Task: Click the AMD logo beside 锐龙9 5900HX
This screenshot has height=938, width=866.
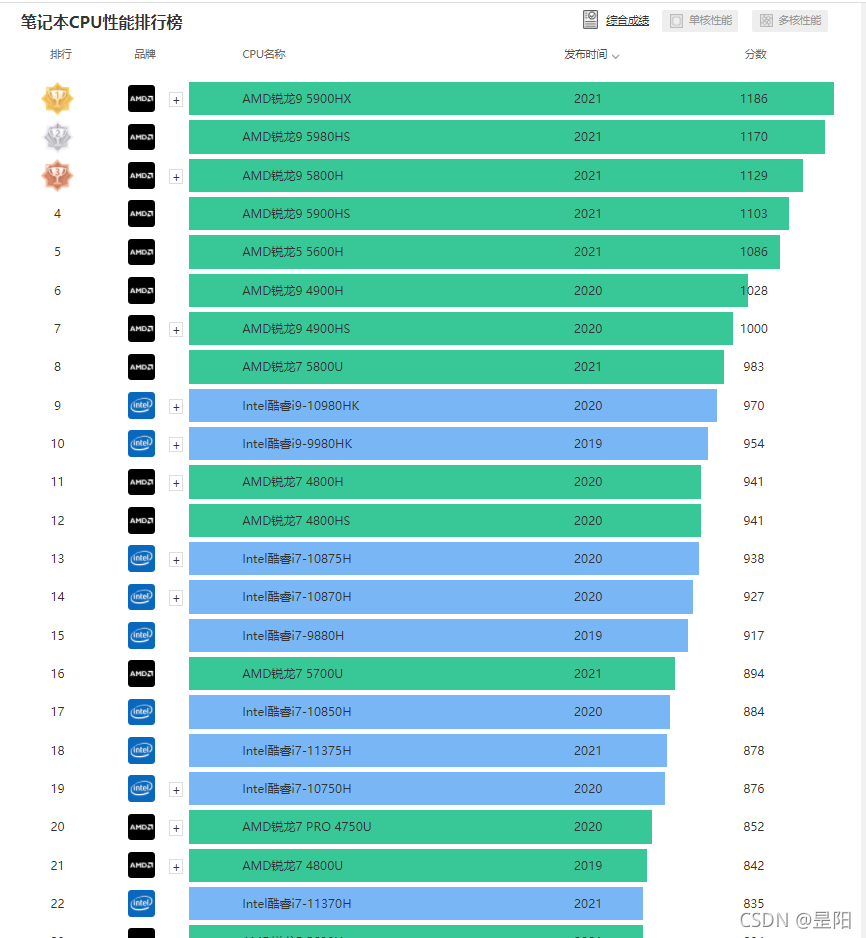Action: pos(142,99)
